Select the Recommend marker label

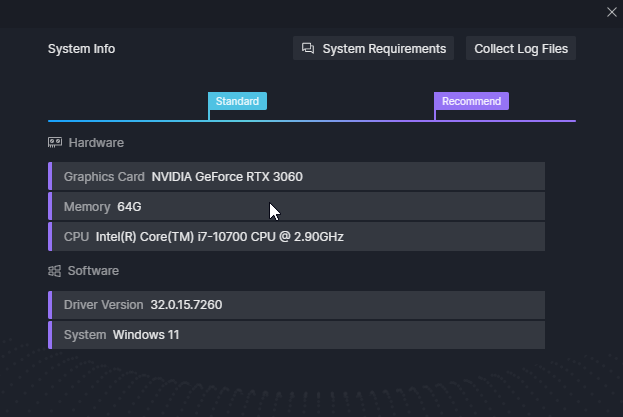pyautogui.click(x=471, y=101)
